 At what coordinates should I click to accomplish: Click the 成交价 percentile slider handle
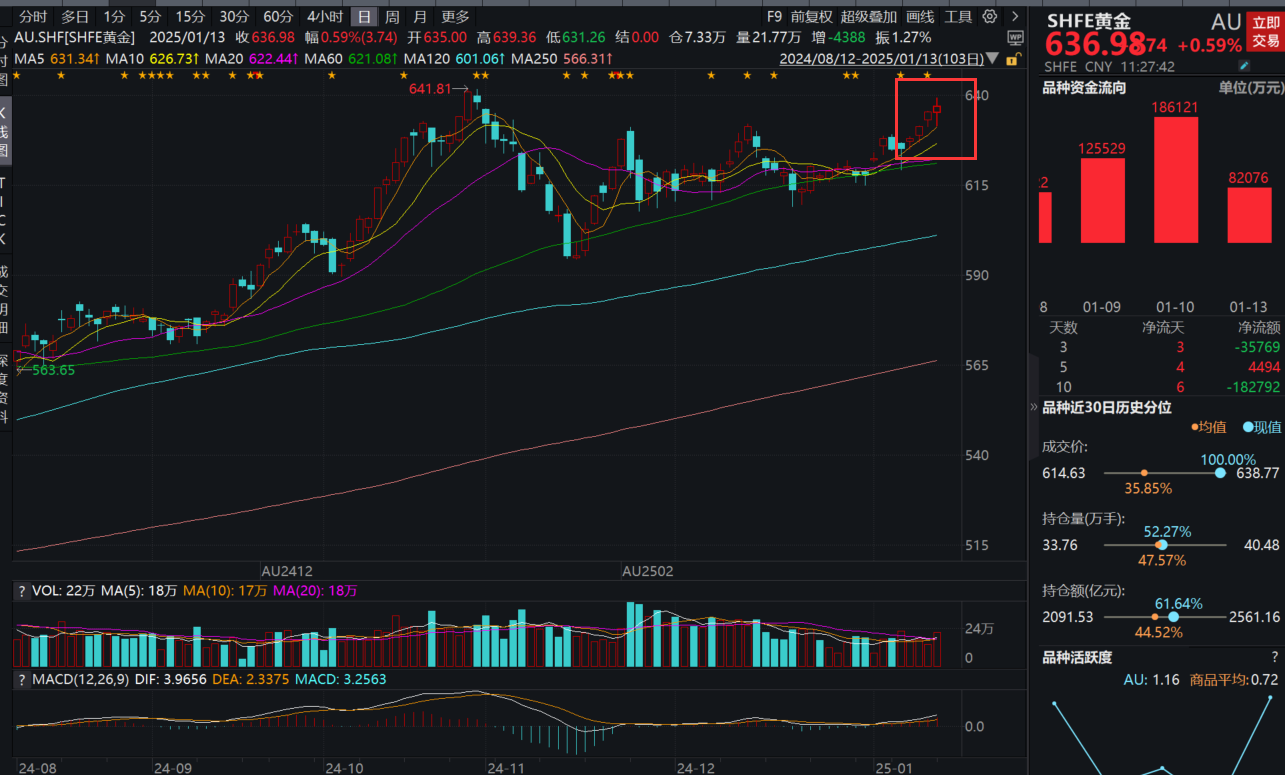pyautogui.click(x=1220, y=473)
